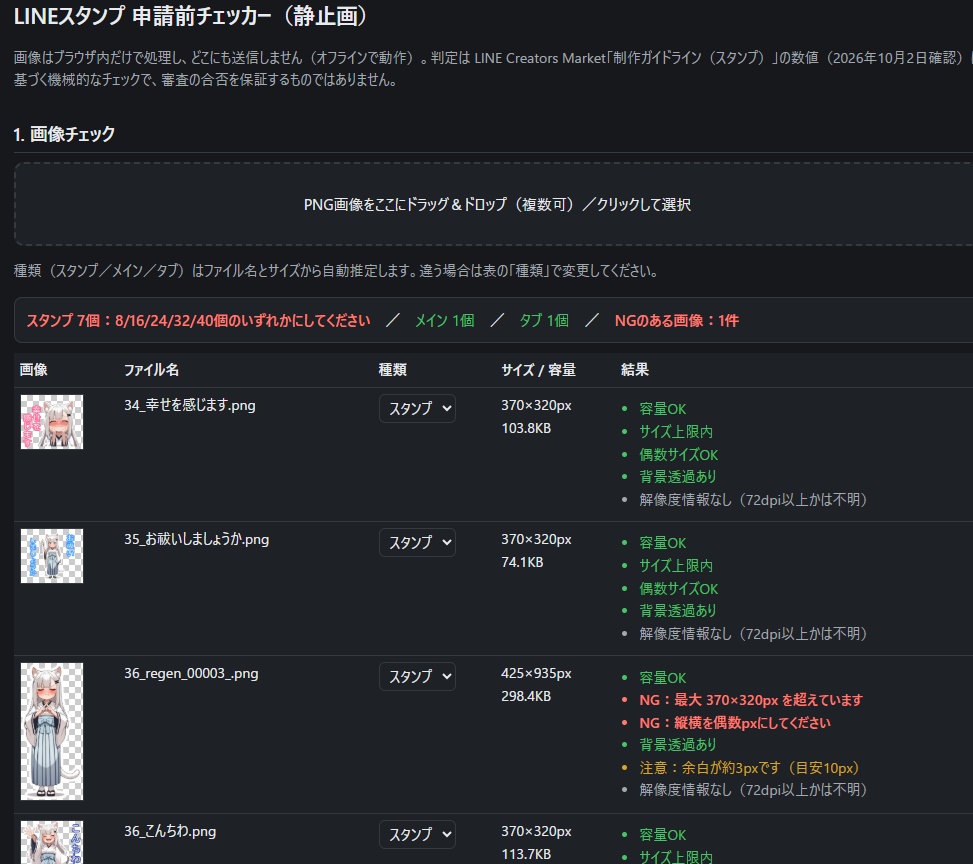Select file name 36_こんちわ.png
This screenshot has height=864, width=973.
click(x=170, y=831)
